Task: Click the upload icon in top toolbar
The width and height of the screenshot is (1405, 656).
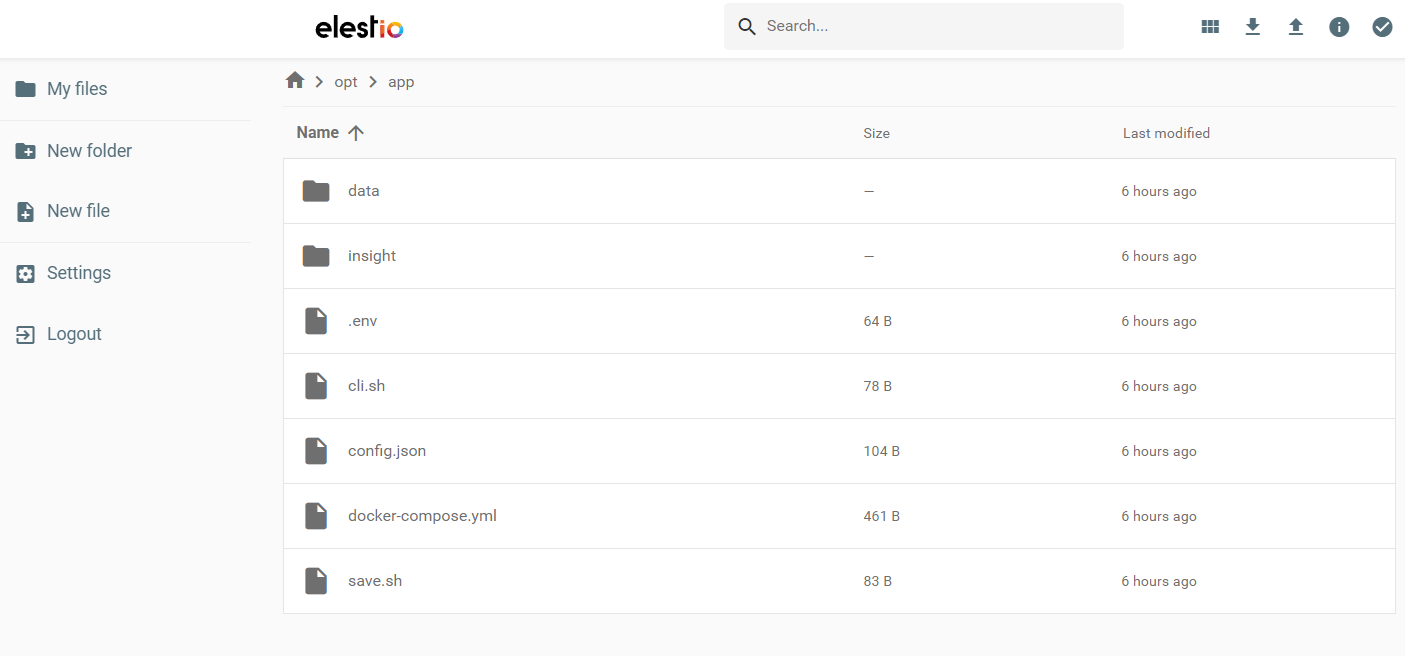Action: click(x=1296, y=27)
